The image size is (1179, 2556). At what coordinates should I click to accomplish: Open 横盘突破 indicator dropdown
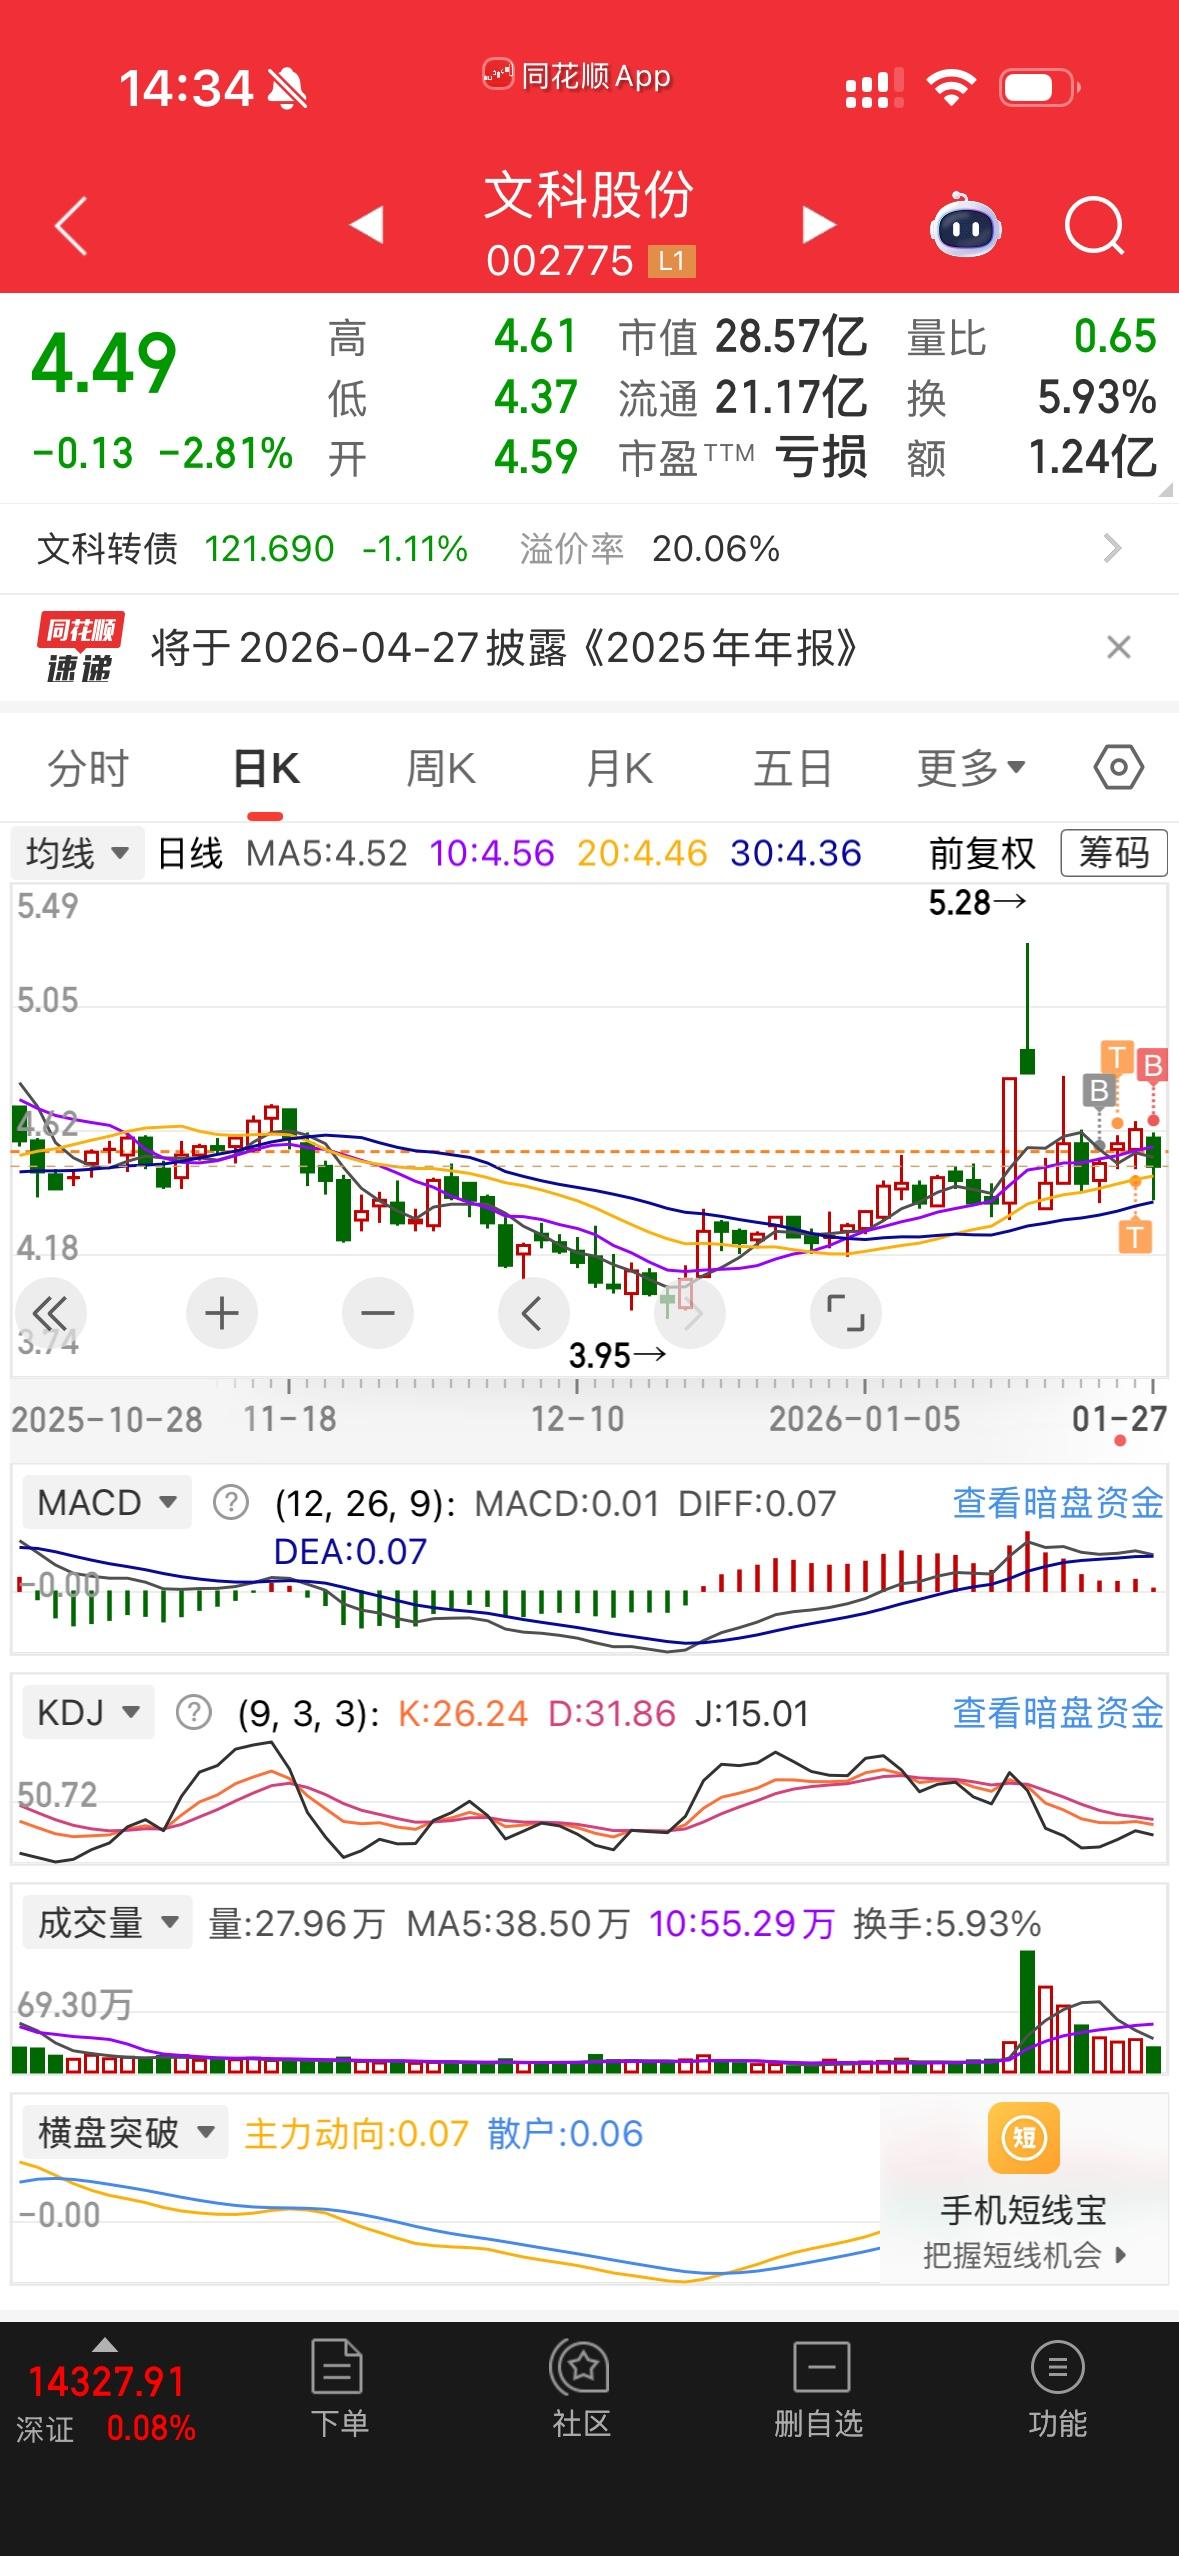click(x=126, y=2133)
